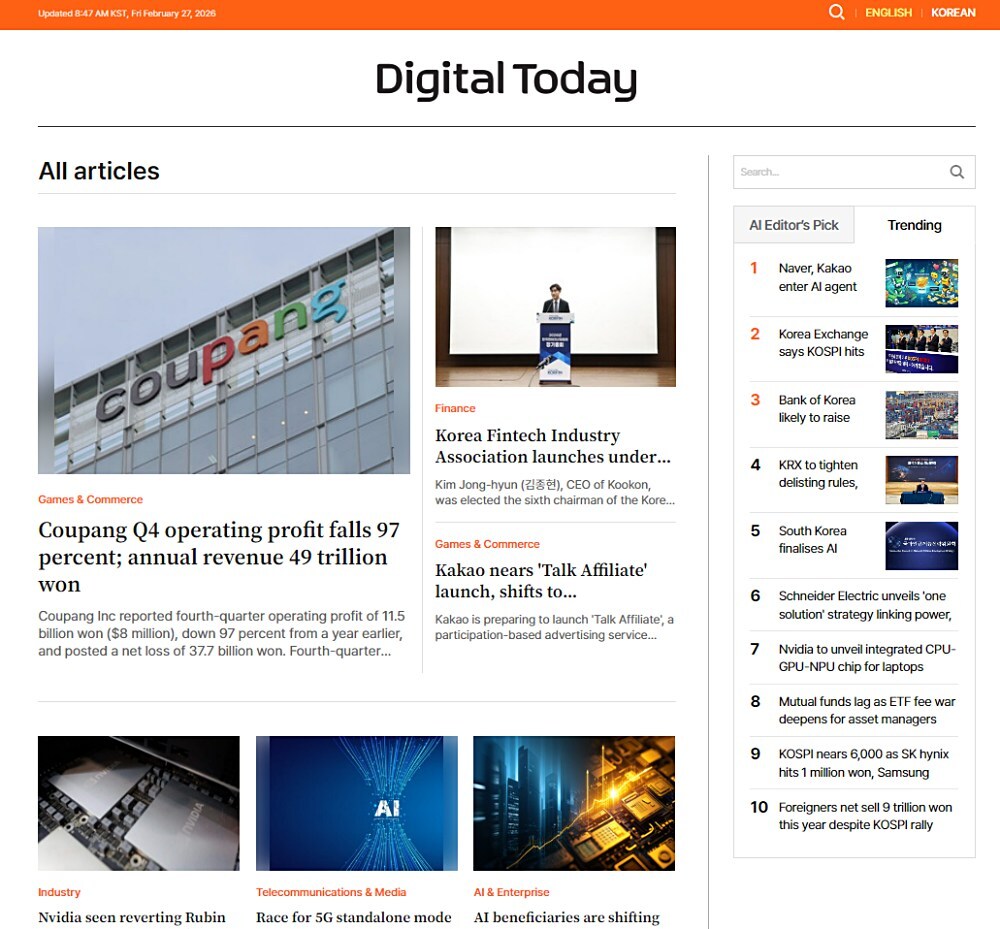Viewport: 1000px width, 929px height.
Task: Click the Telecommunications & Media category label
Action: click(331, 892)
